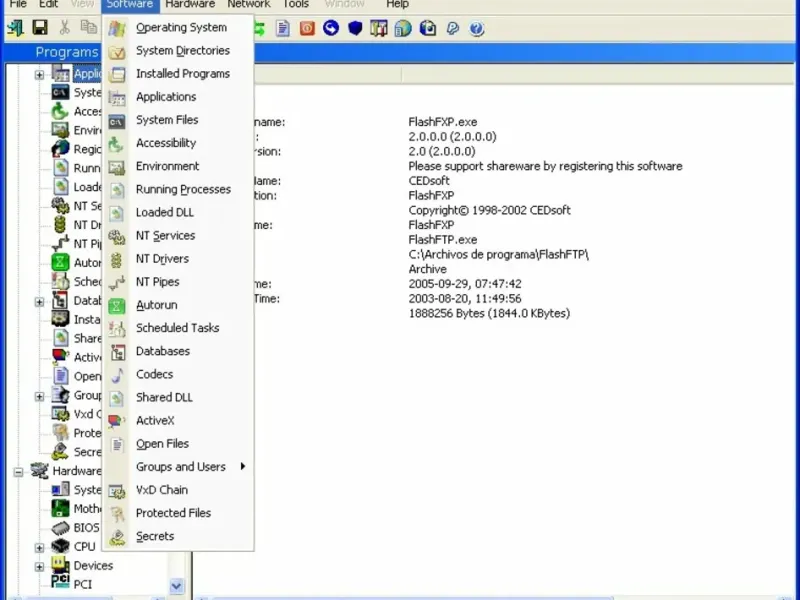800x600 pixels.
Task: Open the Network menu
Action: 249,5
